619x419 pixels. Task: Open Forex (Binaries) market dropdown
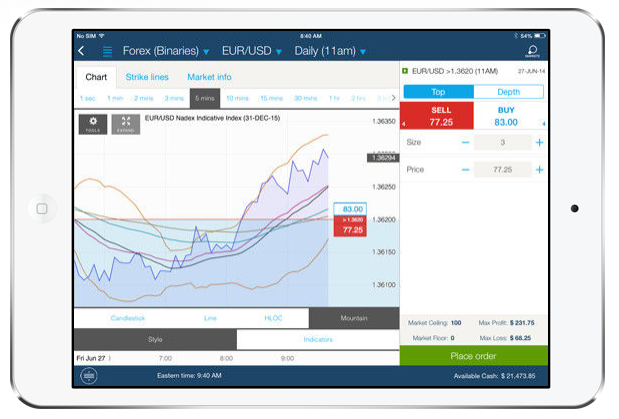click(x=166, y=51)
